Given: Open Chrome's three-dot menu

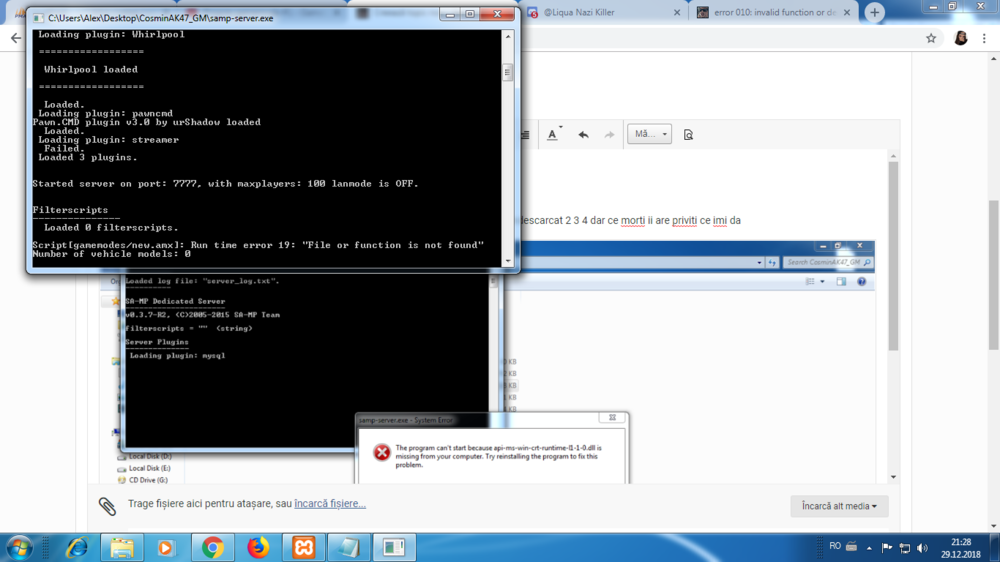Looking at the screenshot, I should click(984, 38).
